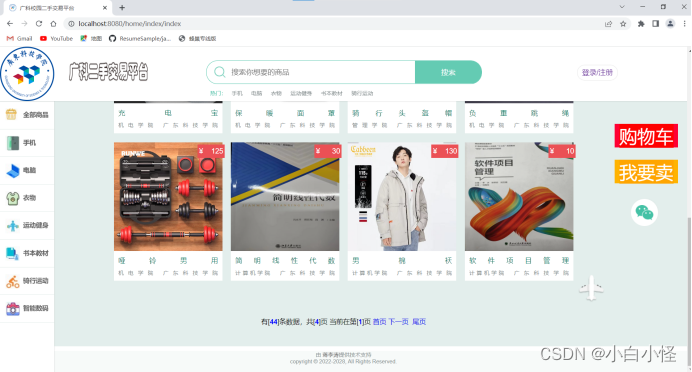Open the Gmail bookmark
This screenshot has height=372, width=692.
click(19, 38)
